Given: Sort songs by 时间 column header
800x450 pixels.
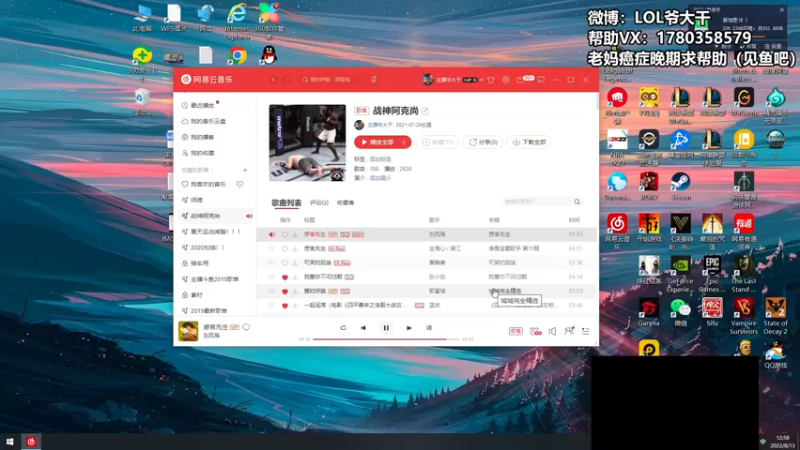Looking at the screenshot, I should pos(574,220).
